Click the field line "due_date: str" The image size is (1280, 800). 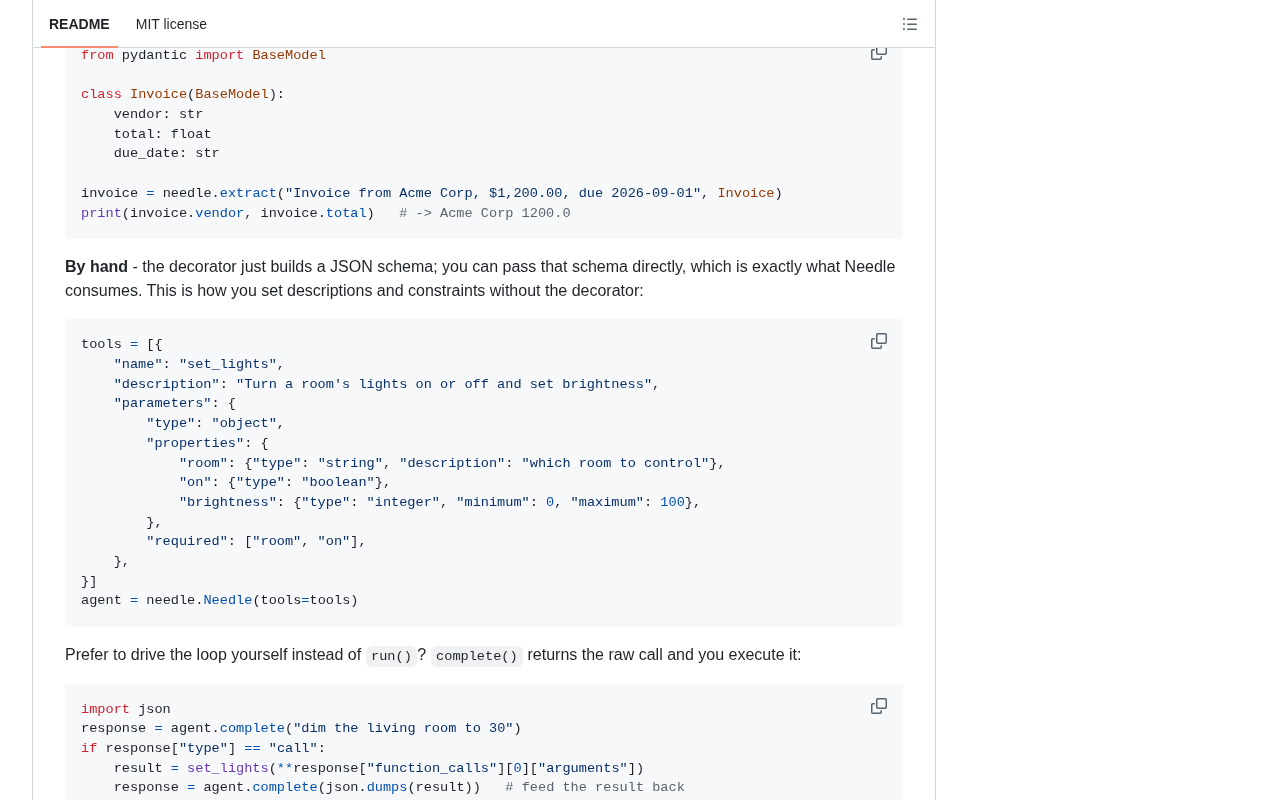point(166,154)
